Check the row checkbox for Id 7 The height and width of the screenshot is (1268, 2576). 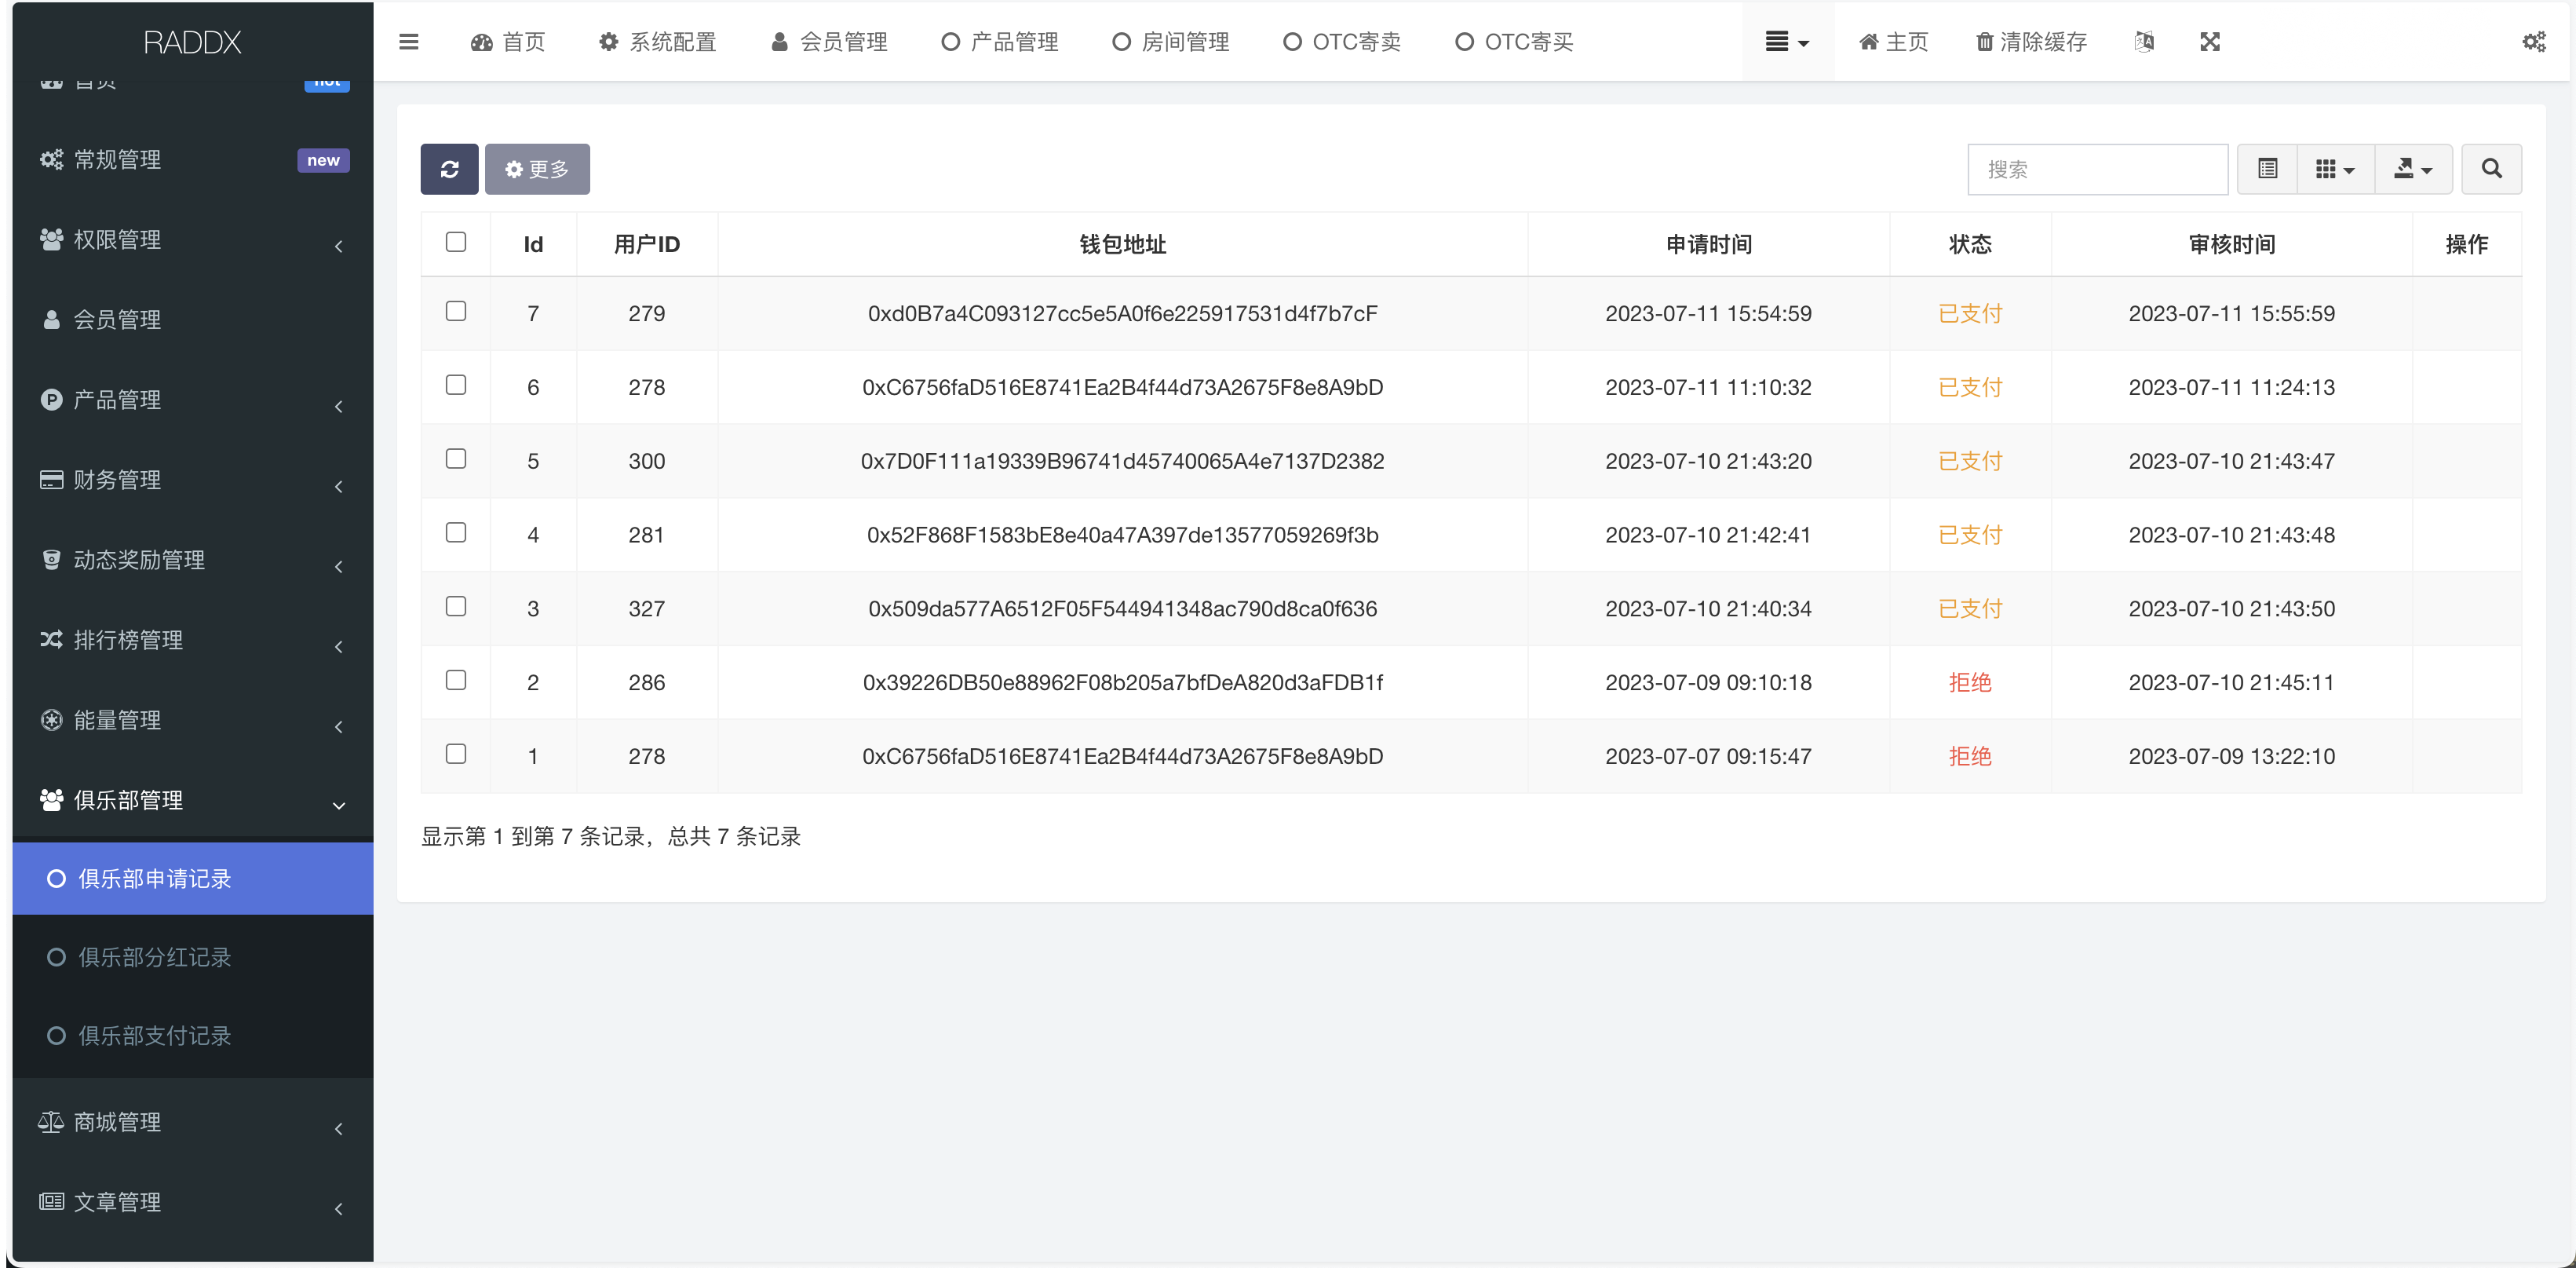pyautogui.click(x=456, y=311)
